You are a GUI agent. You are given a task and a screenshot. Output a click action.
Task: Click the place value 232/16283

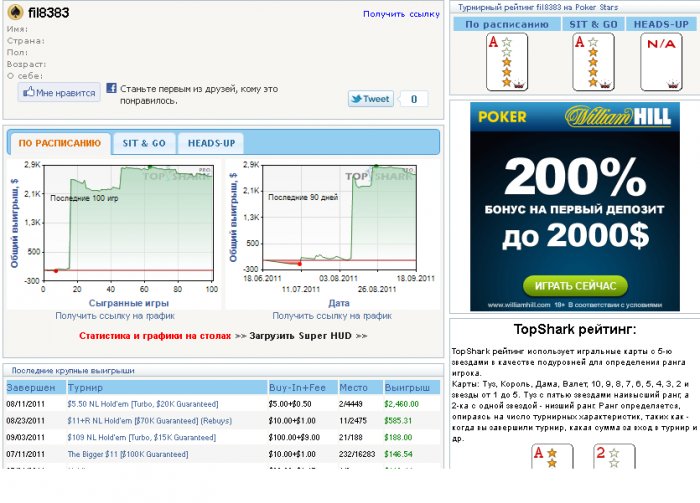pyautogui.click(x=357, y=454)
